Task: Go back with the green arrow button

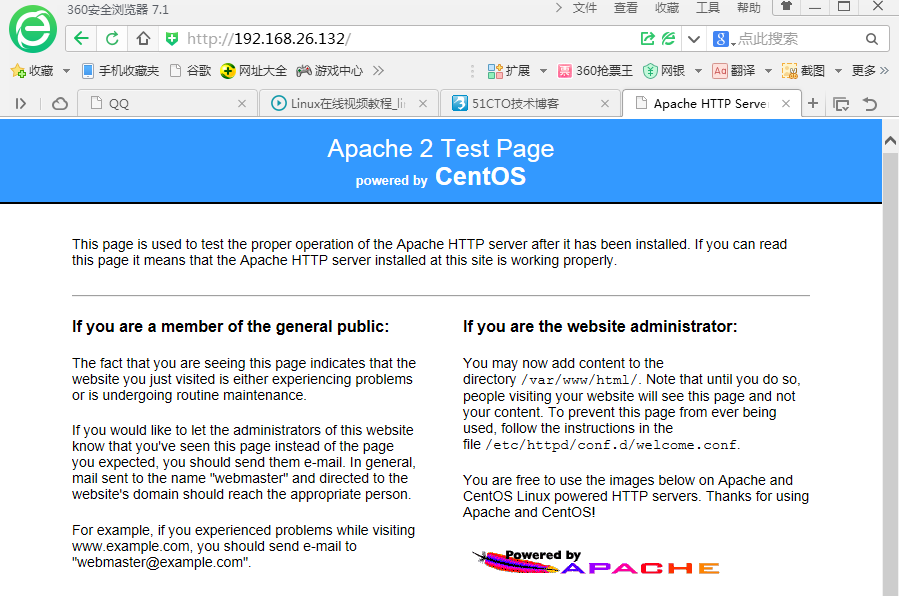Action: coord(81,38)
